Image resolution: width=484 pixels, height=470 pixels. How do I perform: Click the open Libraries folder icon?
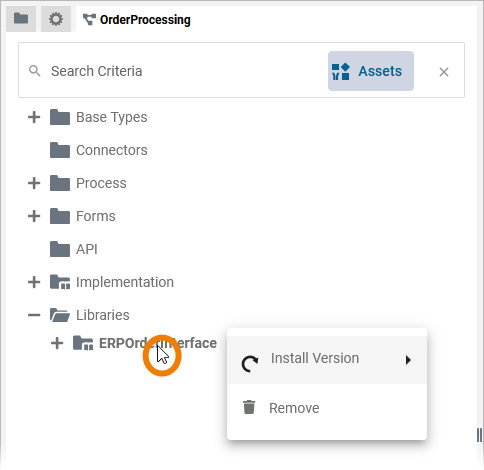[60, 315]
